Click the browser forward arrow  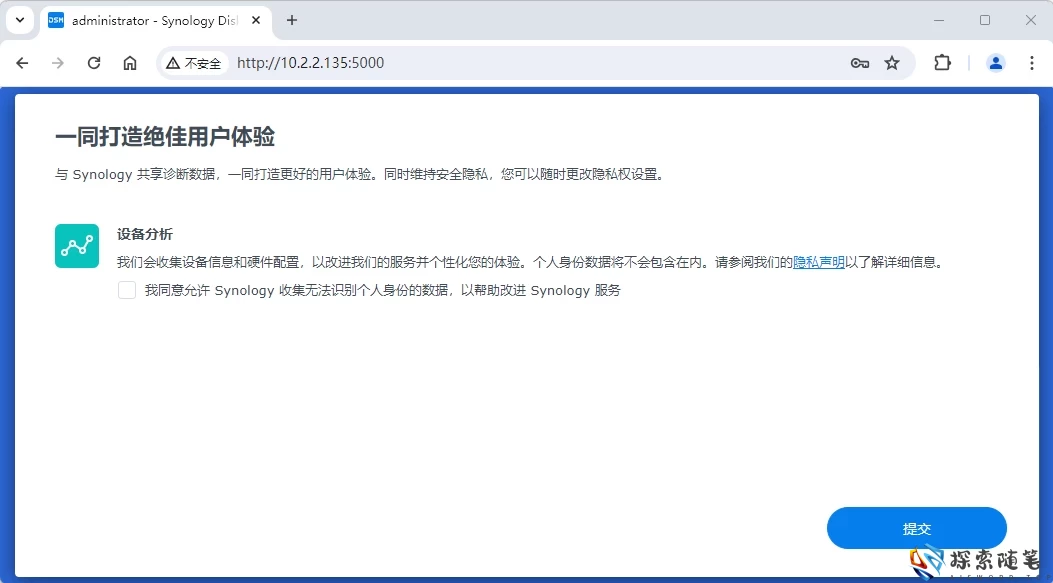(58, 62)
